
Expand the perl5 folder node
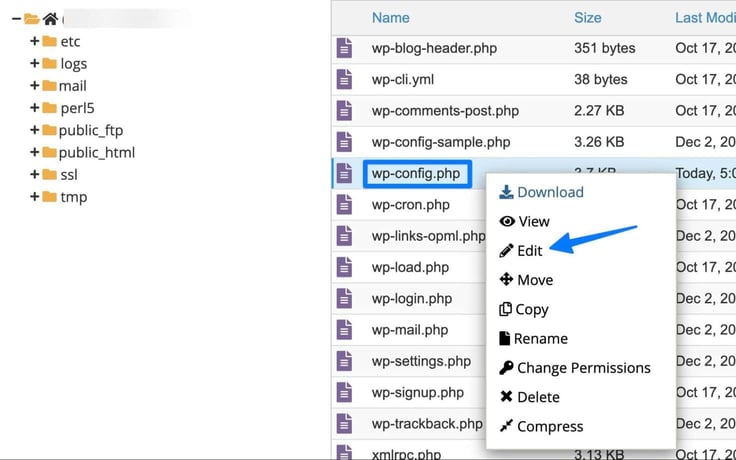(34, 108)
